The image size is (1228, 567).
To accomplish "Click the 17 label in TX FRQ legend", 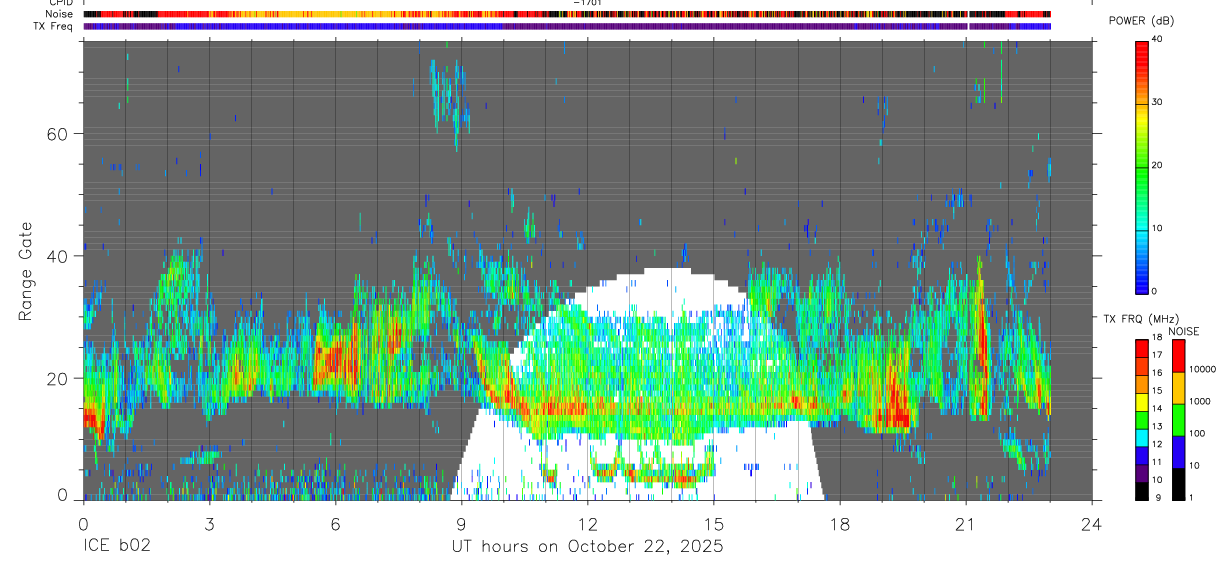I will click(x=1158, y=355).
